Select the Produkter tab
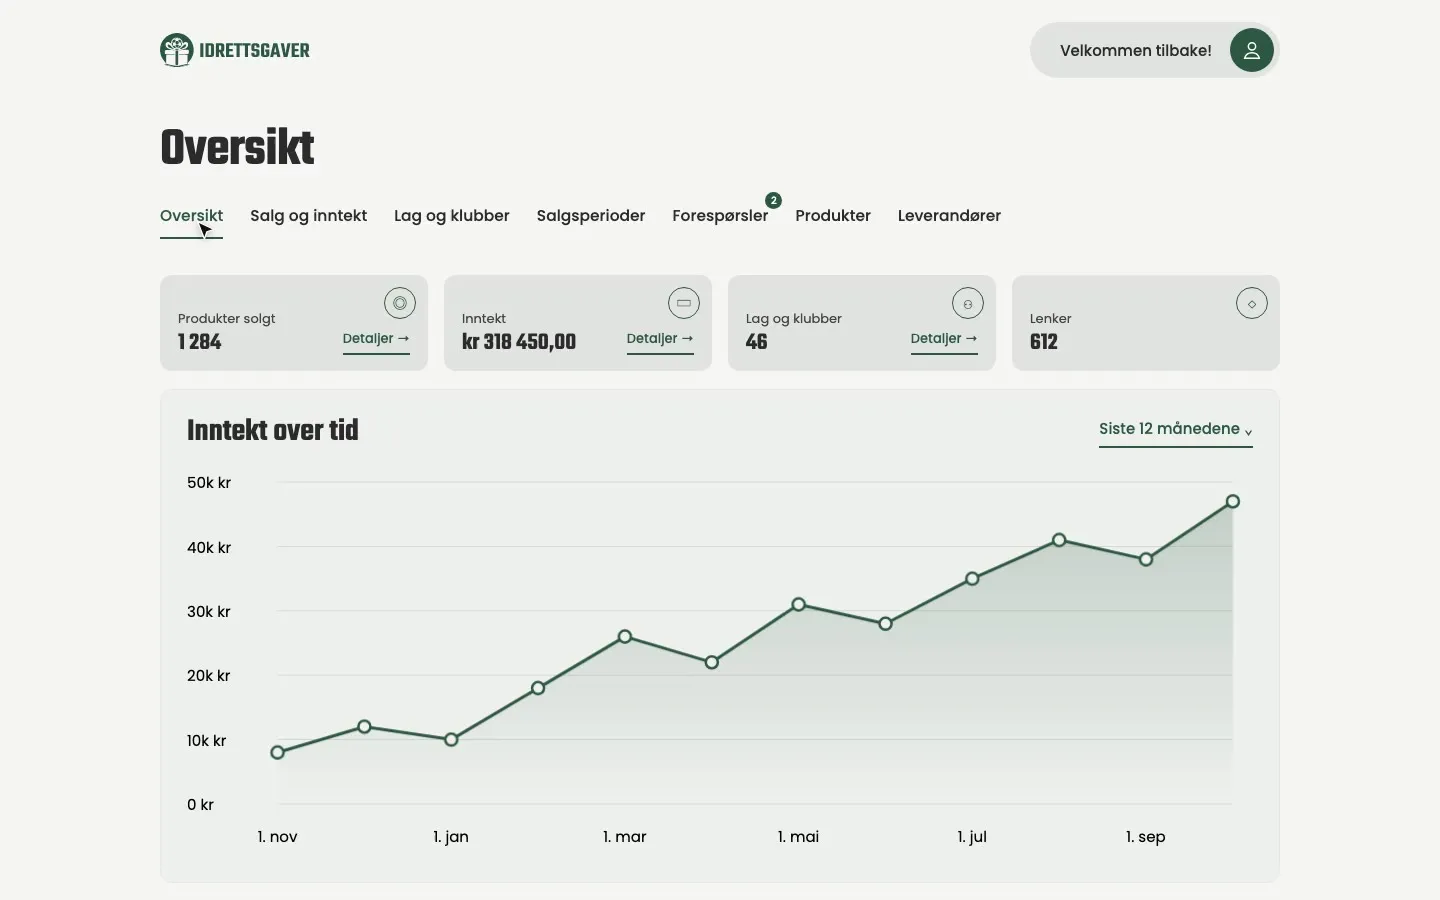 click(833, 216)
